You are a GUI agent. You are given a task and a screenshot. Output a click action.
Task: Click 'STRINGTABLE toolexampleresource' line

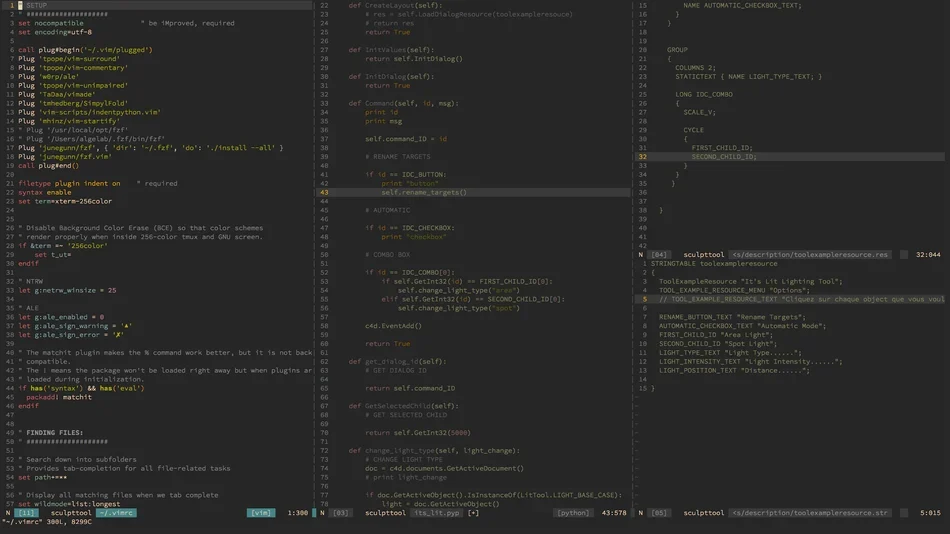pyautogui.click(x=714, y=264)
